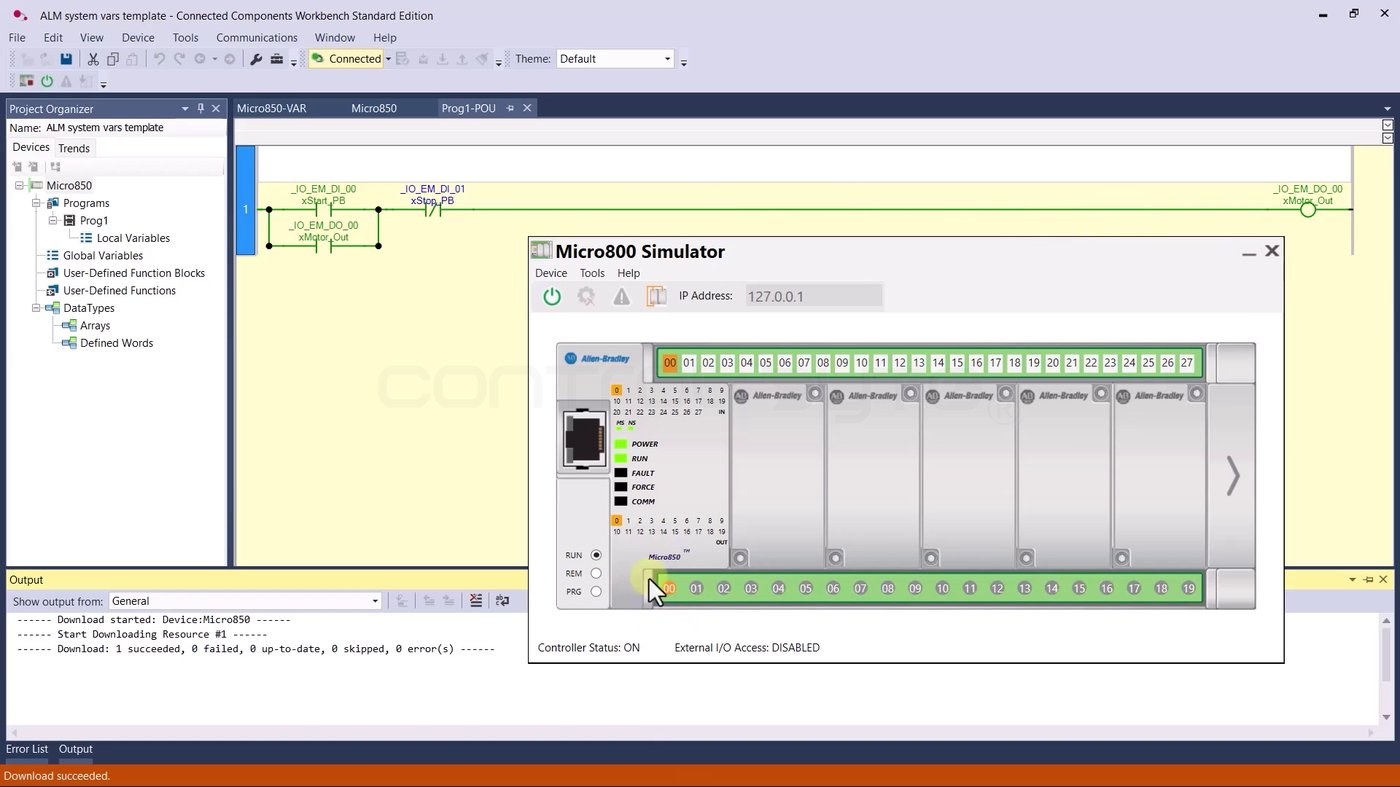
Task: Open the simulator Help menu
Action: coord(628,273)
